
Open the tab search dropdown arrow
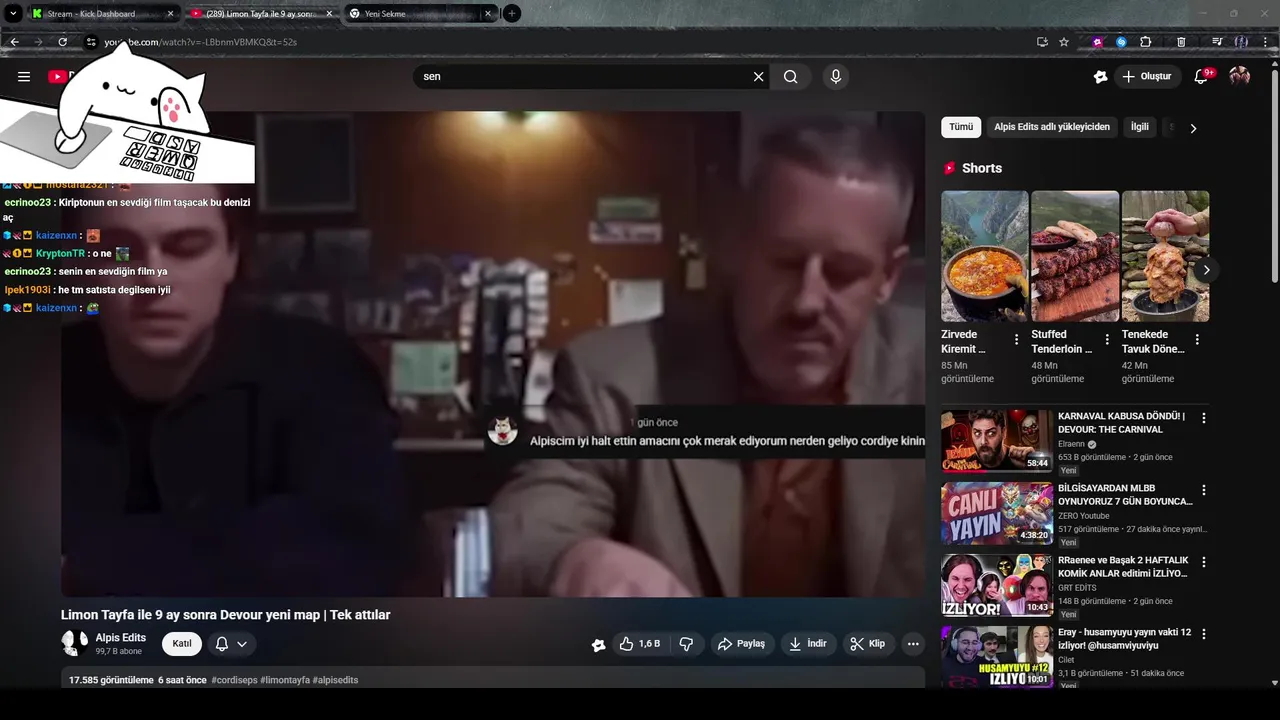13,13
